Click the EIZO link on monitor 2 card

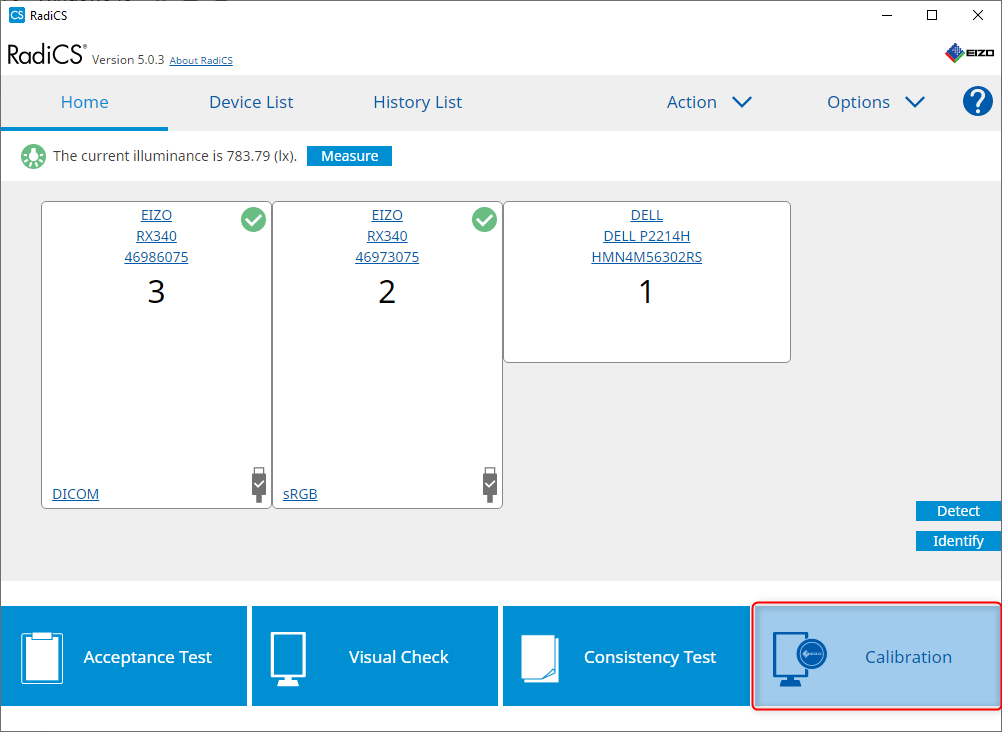(387, 215)
